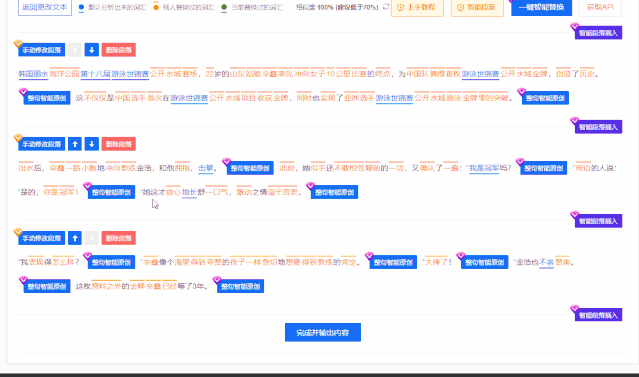
Task: Refresh the similarity percentage with the reload icon
Action: 386,7
